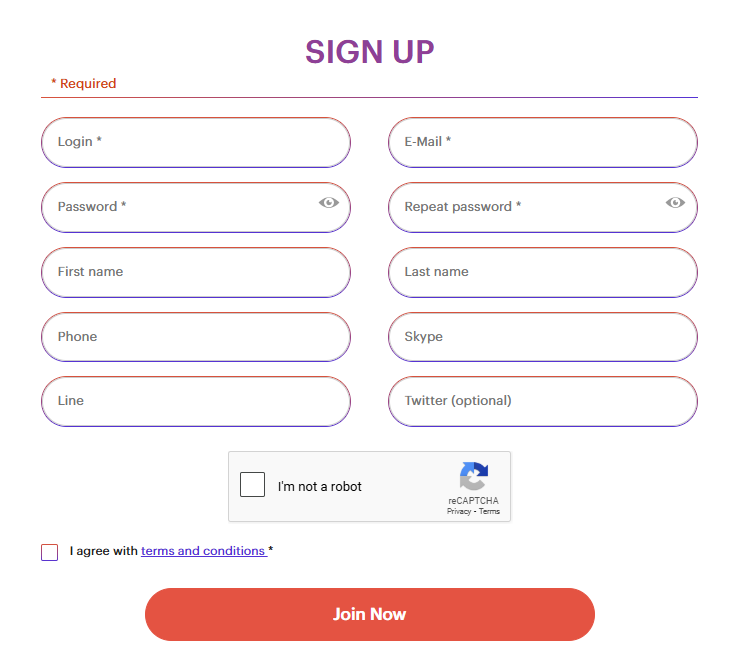This screenshot has height=660, width=733.
Task: Focus the Login input field
Action: click(196, 142)
